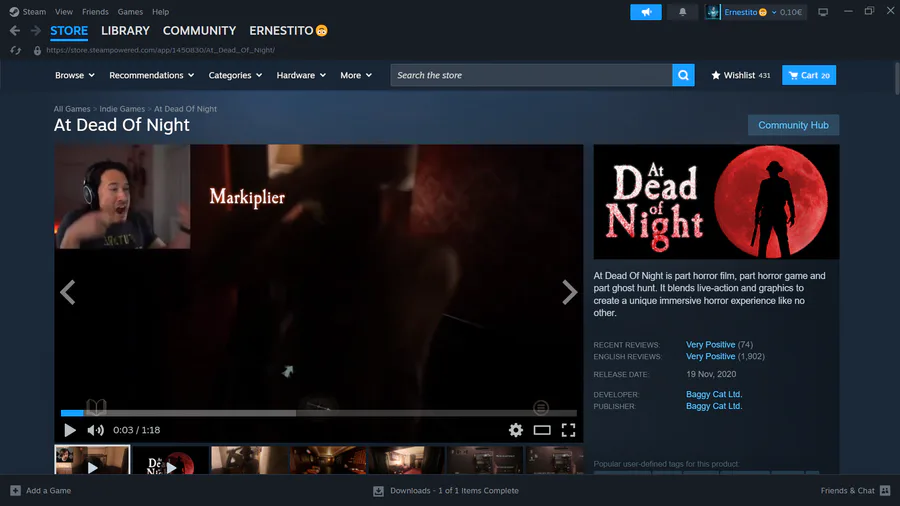Image resolution: width=900 pixels, height=506 pixels.
Task: Open the Community Hub
Action: [x=793, y=125]
